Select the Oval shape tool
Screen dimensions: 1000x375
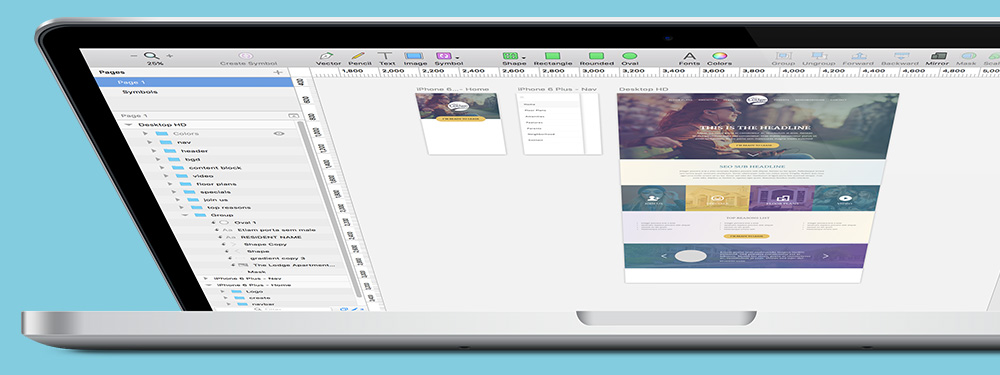pos(629,59)
